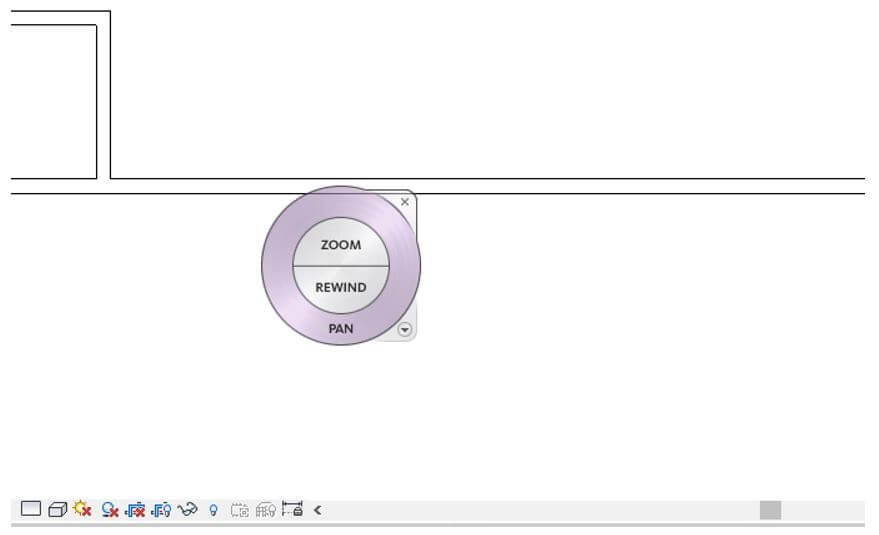Click the Show Crop Region lightbulb icon
The height and width of the screenshot is (535, 879).
(161, 510)
